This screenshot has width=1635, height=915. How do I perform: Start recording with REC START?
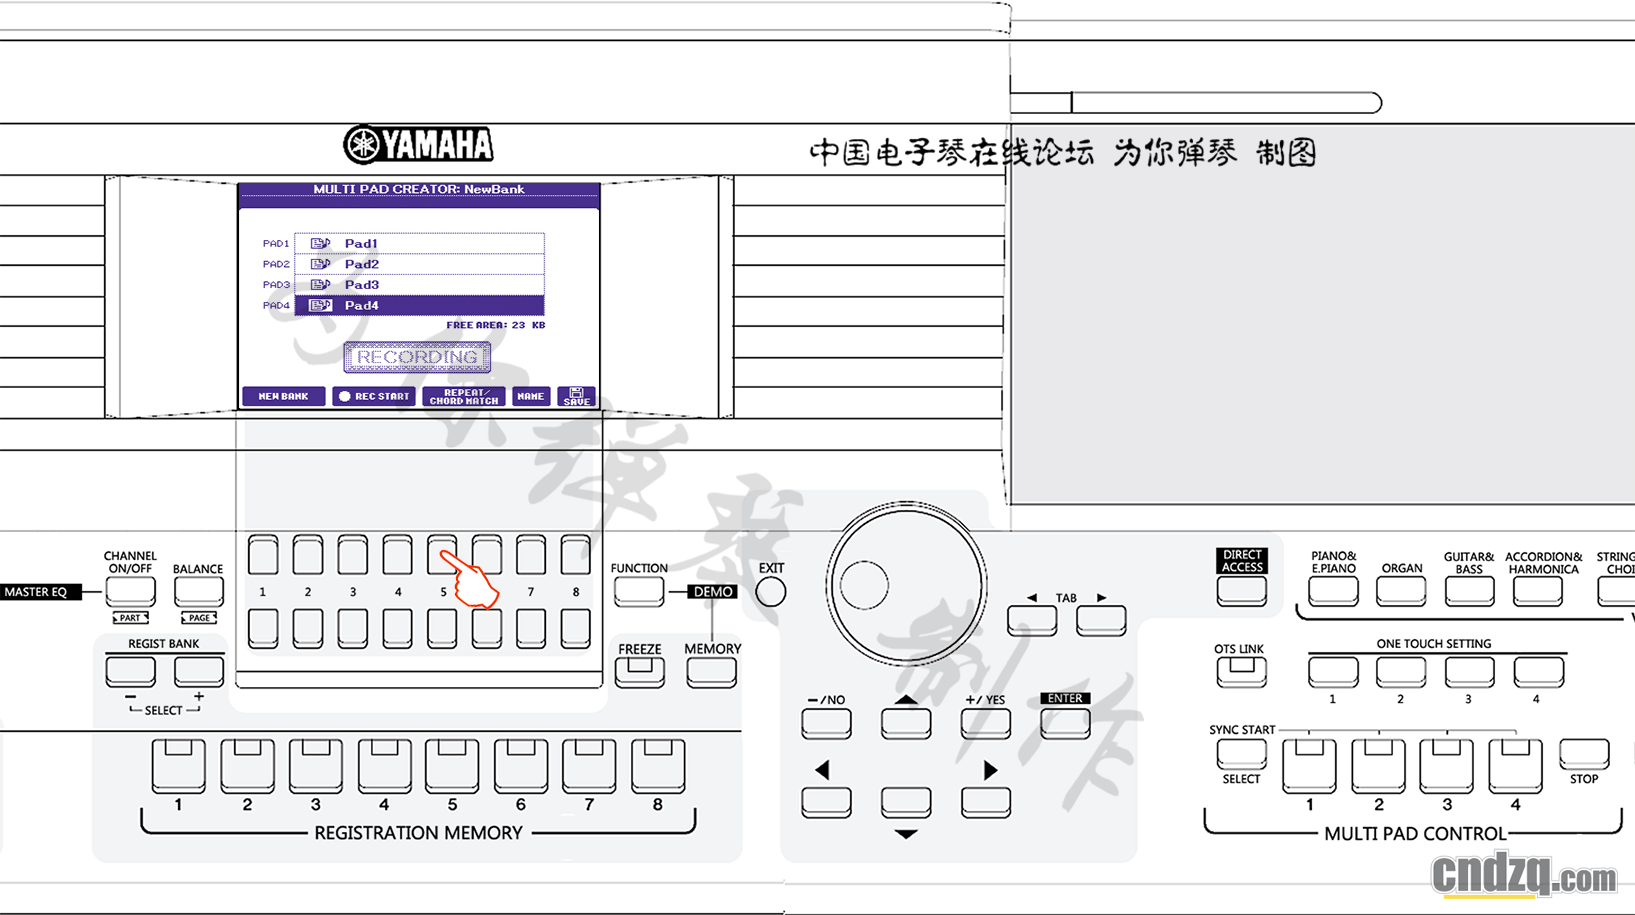pyautogui.click(x=374, y=396)
